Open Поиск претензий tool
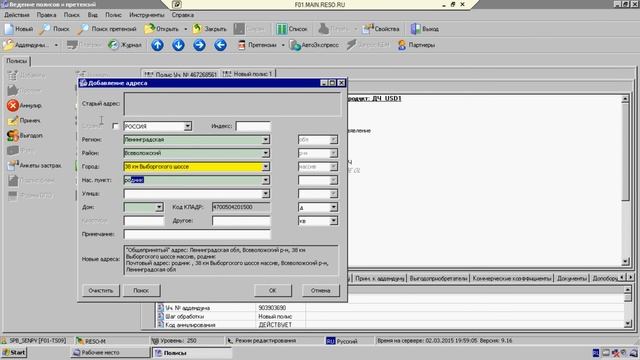640x360 pixels. [x=107, y=29]
